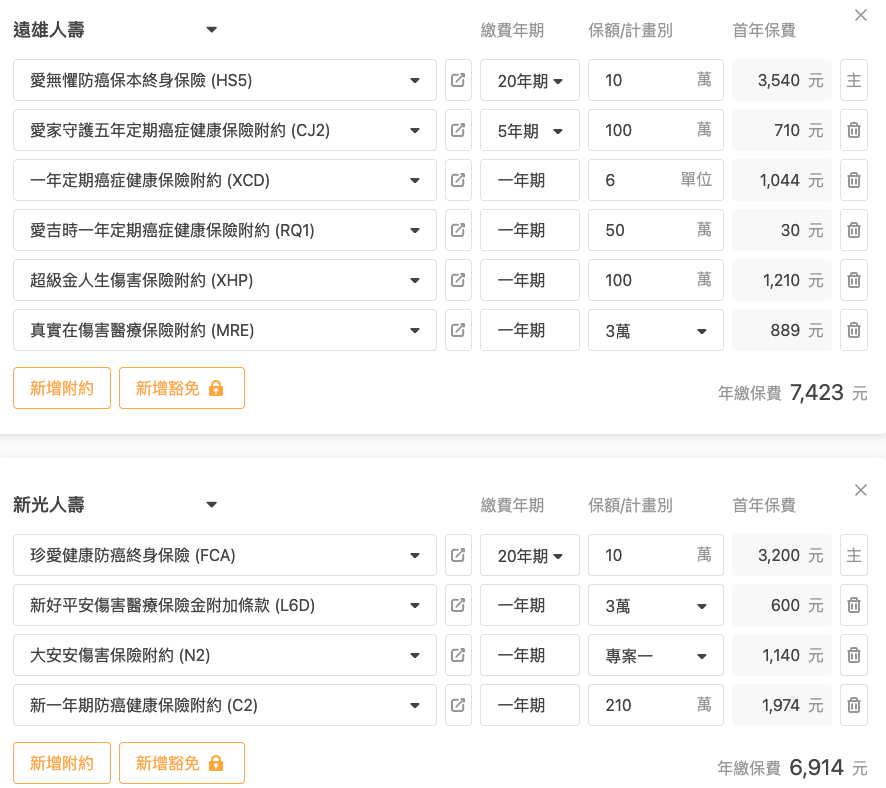The width and height of the screenshot is (886, 788).
Task: Click 新增附約 button under 遠雄人壽
Action: (x=62, y=388)
